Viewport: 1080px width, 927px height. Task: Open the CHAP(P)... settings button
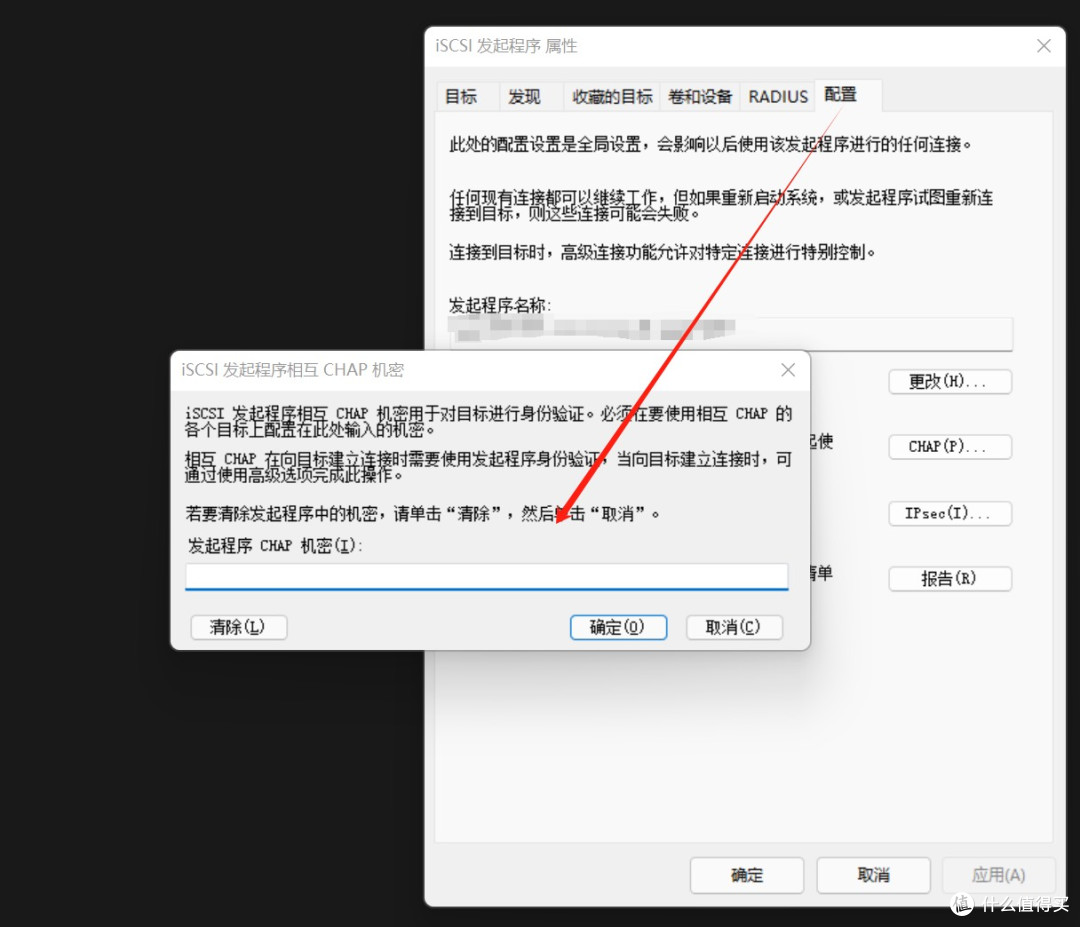[x=950, y=446]
